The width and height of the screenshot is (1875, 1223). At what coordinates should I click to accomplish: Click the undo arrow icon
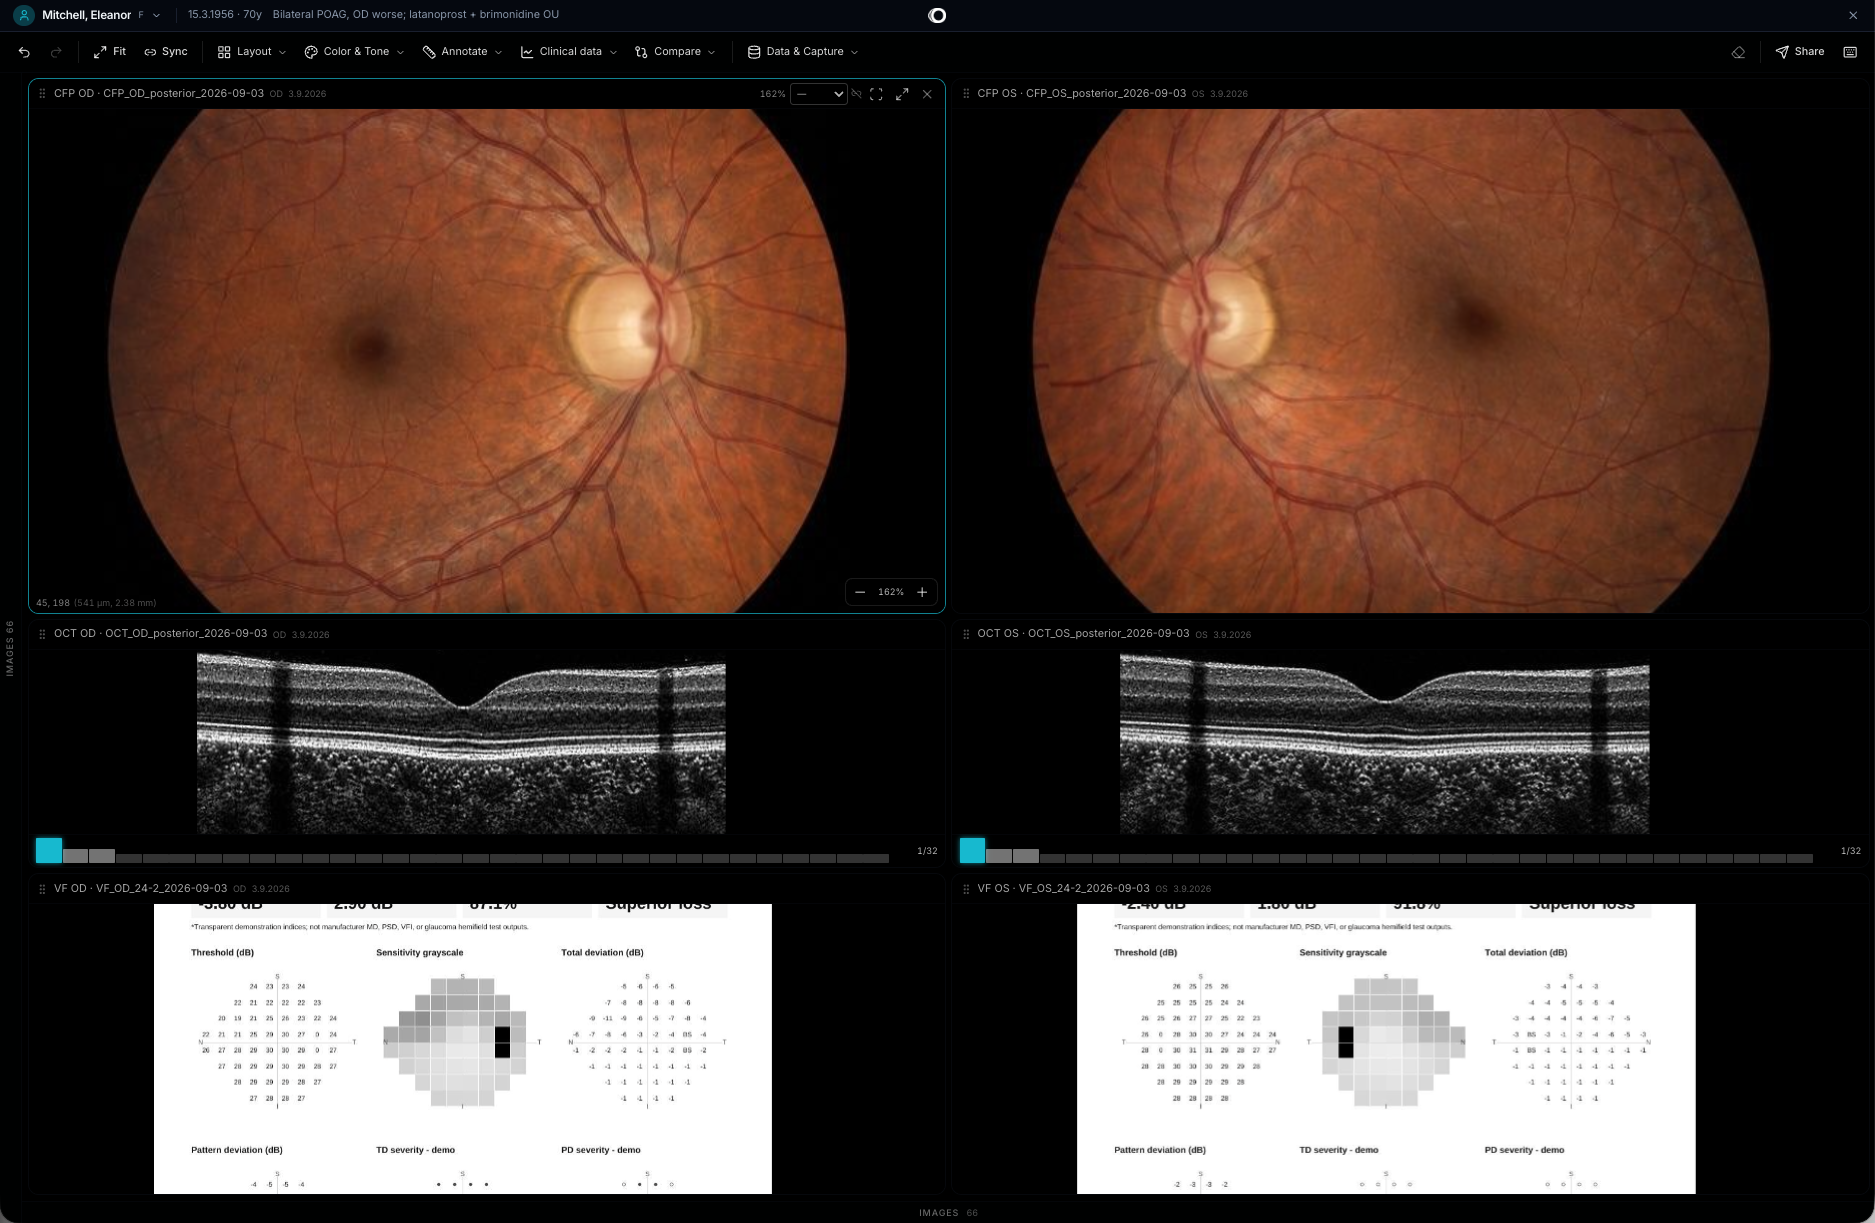tap(24, 52)
